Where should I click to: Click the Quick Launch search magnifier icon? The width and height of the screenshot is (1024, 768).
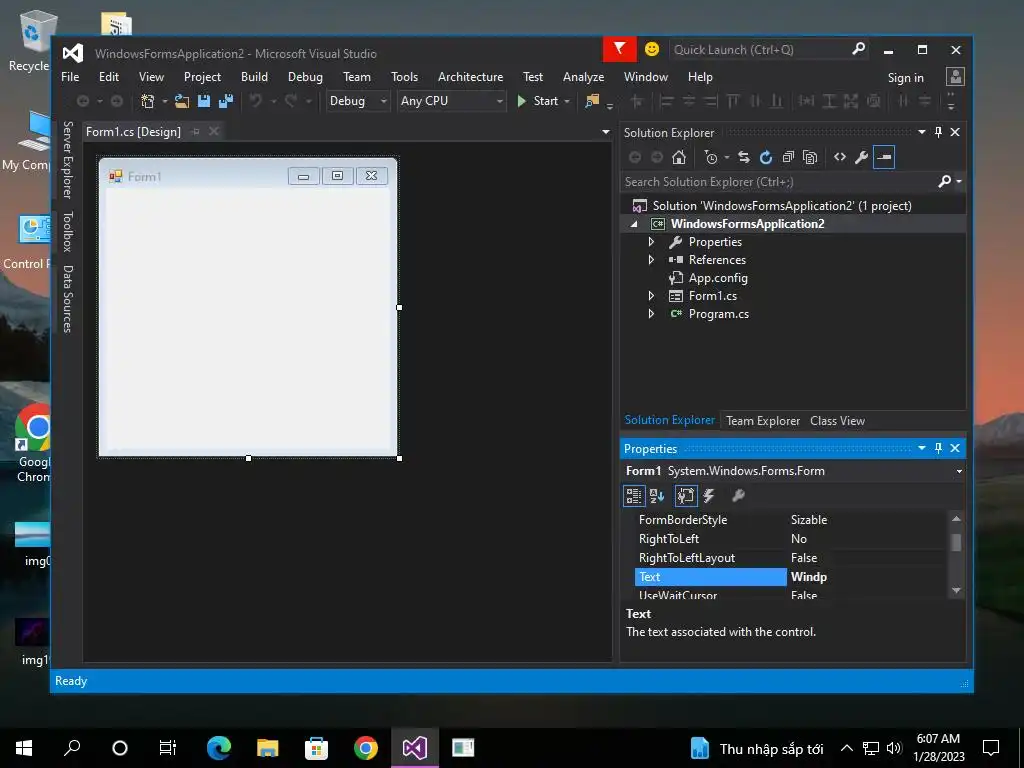click(859, 49)
